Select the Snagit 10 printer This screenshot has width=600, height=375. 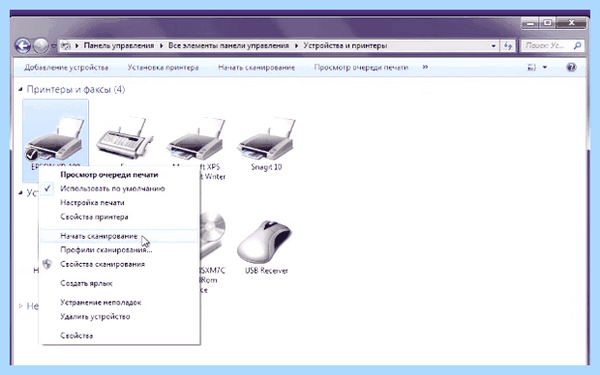point(266,138)
